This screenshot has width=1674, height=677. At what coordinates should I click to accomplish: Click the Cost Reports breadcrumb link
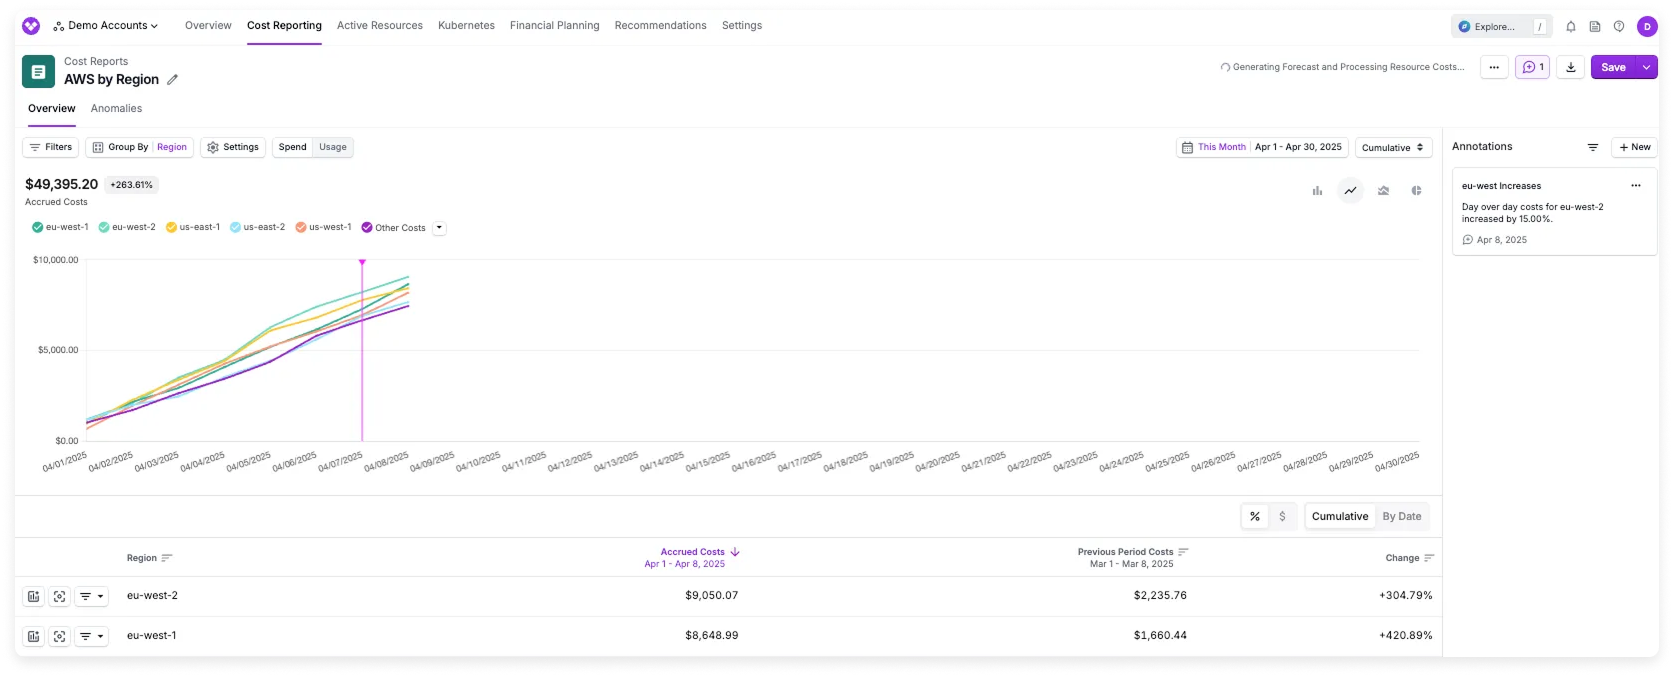pos(96,61)
